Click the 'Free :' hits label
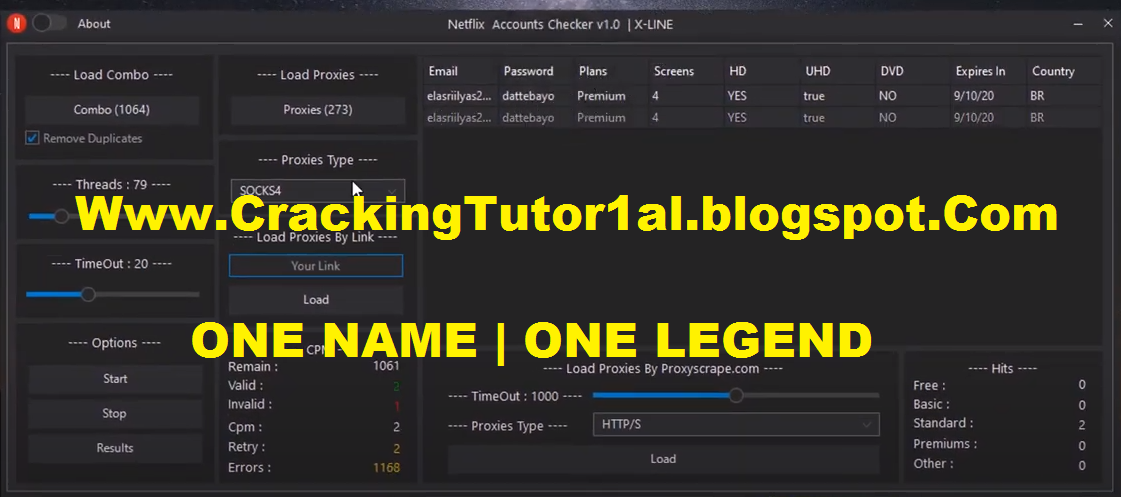 [x=929, y=385]
